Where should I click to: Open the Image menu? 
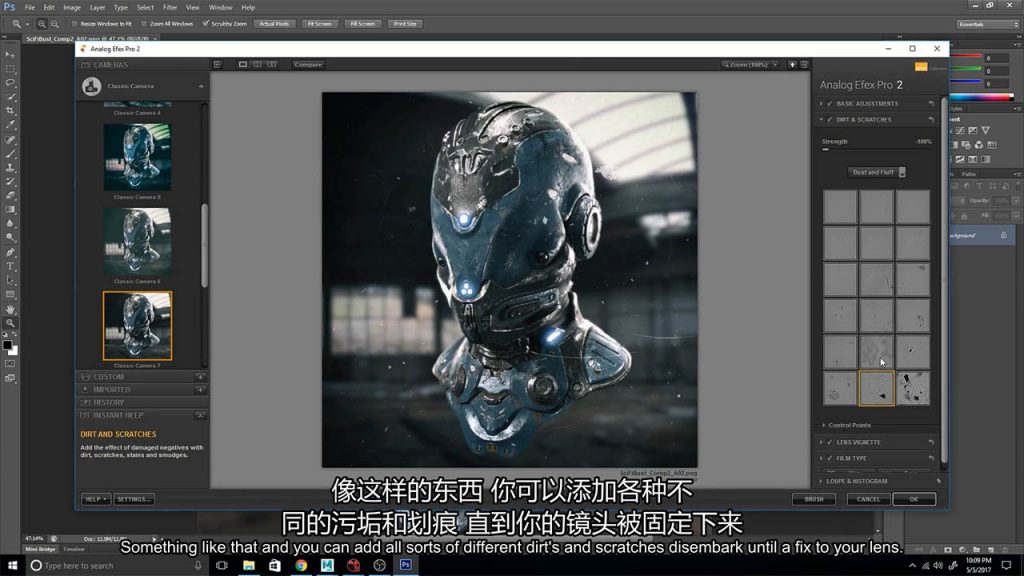(72, 8)
